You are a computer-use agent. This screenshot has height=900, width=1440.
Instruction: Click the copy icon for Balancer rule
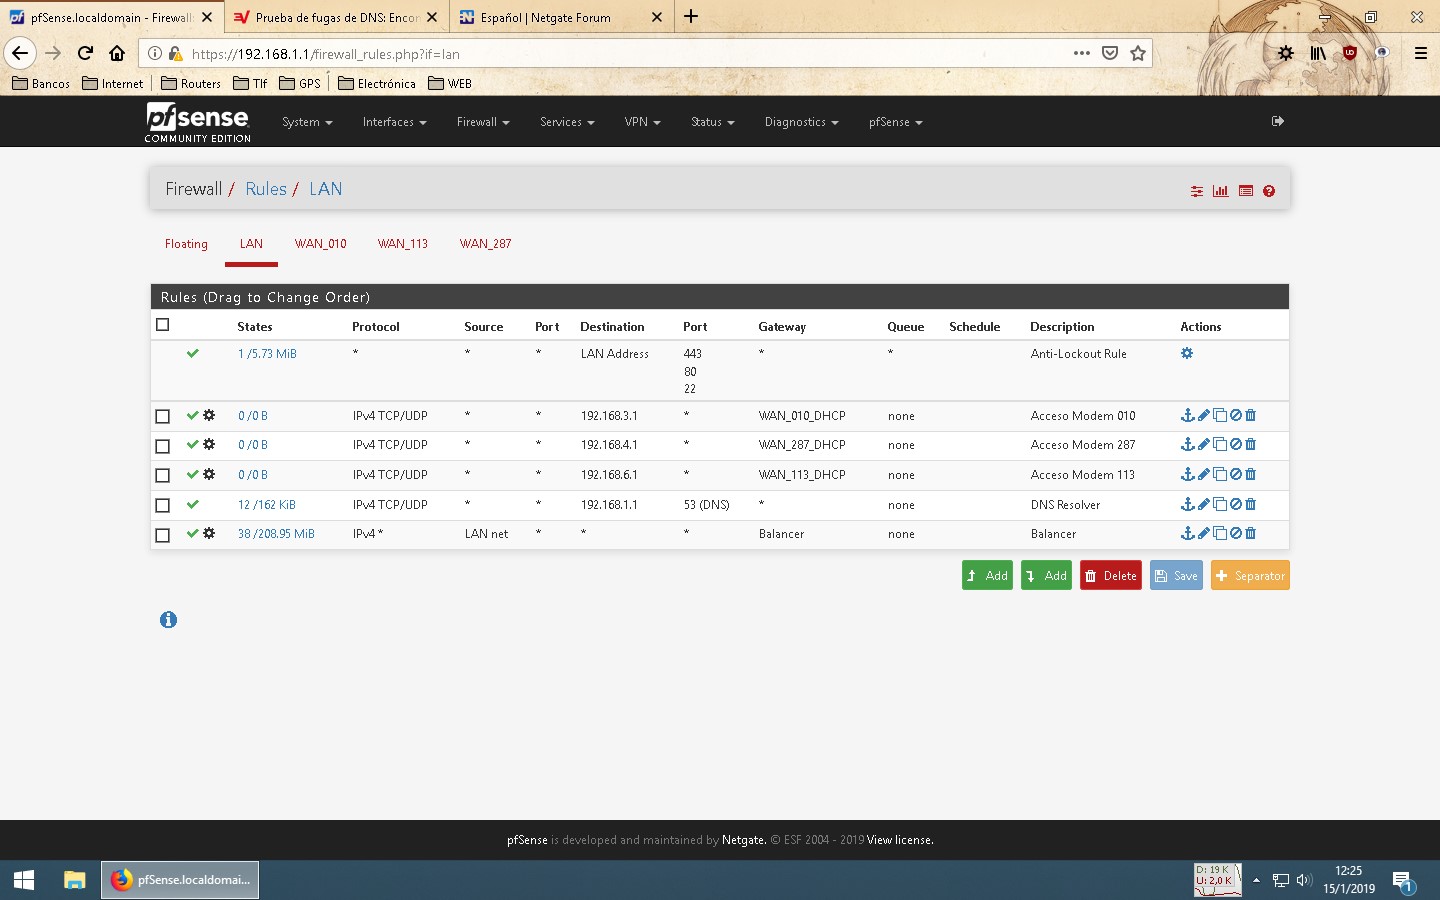pos(1219,534)
